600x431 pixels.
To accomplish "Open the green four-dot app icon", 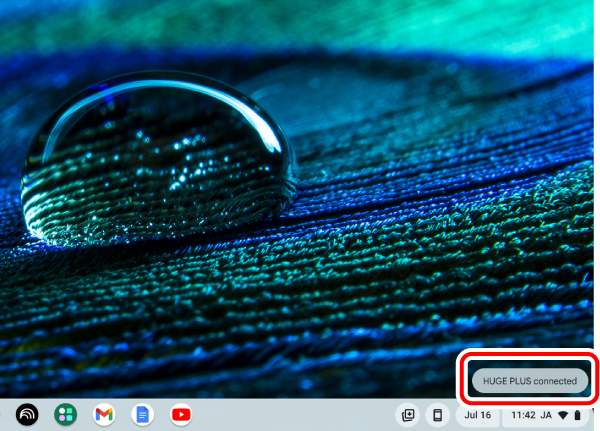I will click(x=66, y=414).
